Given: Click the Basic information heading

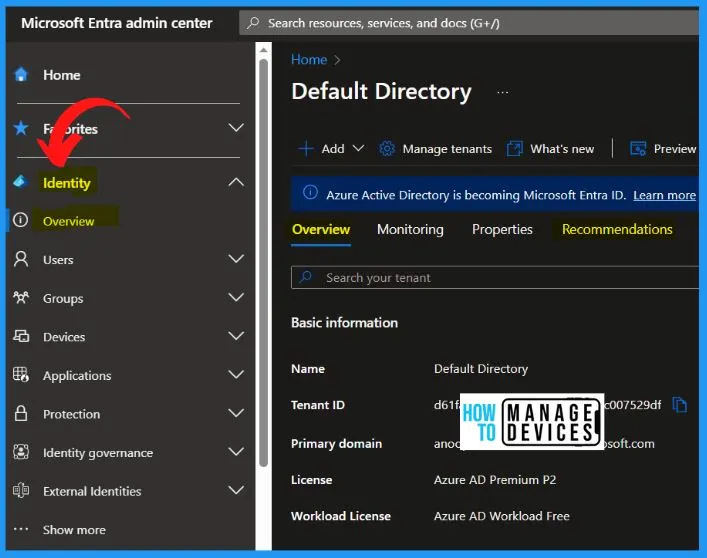Looking at the screenshot, I should (x=344, y=323).
